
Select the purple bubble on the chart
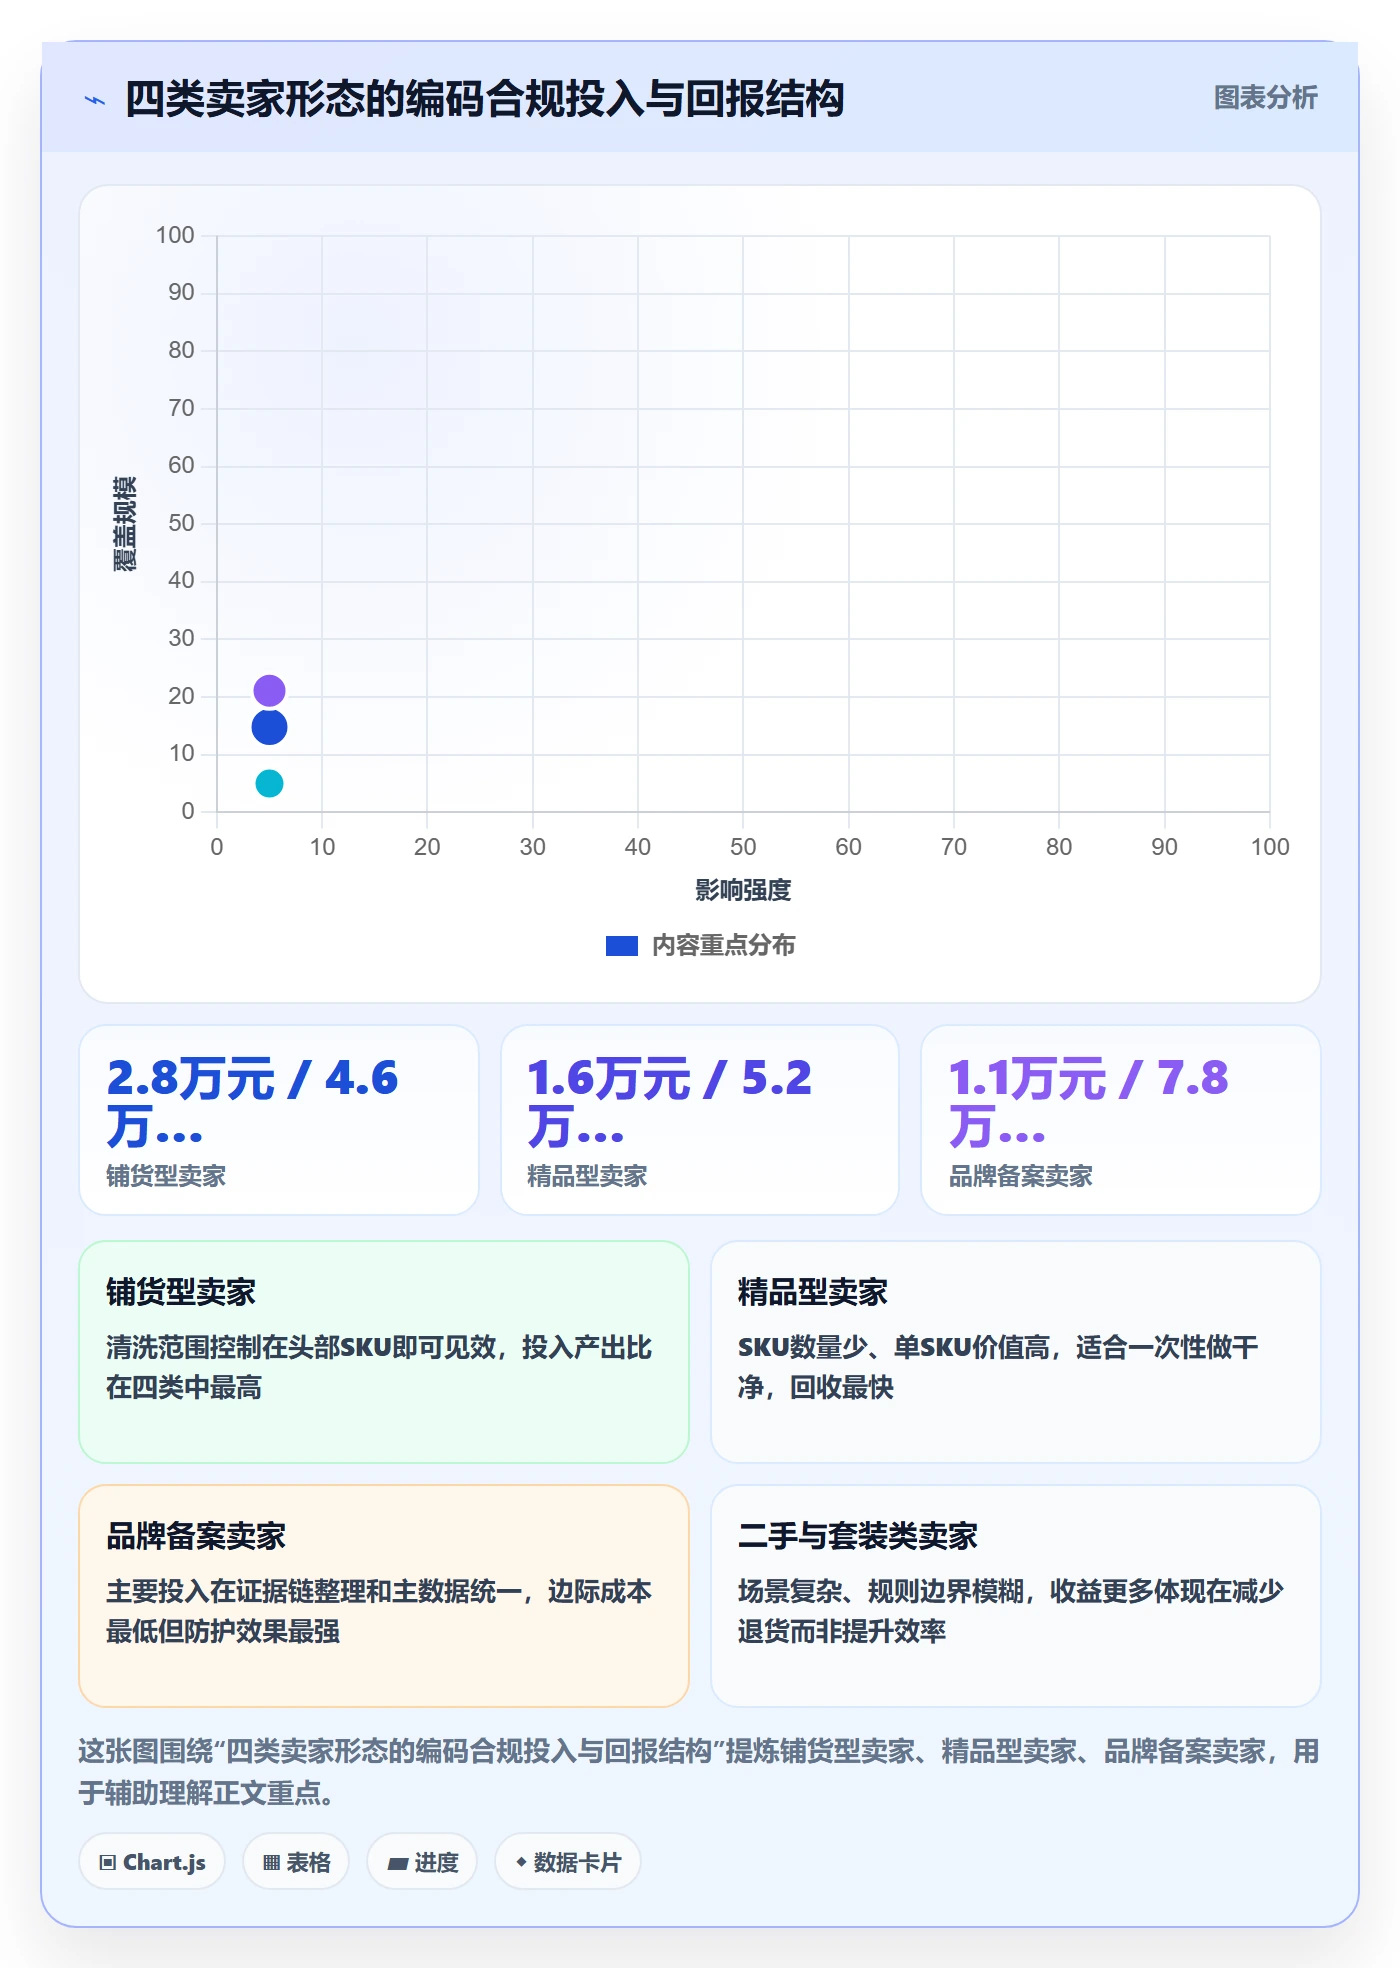coord(269,691)
